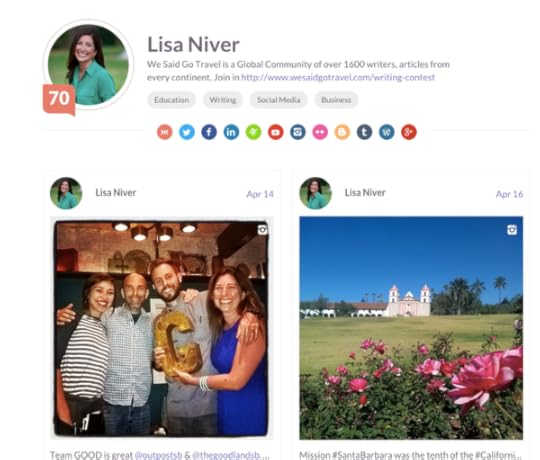Open the Tumblr icon
The image size is (540, 460).
click(364, 132)
